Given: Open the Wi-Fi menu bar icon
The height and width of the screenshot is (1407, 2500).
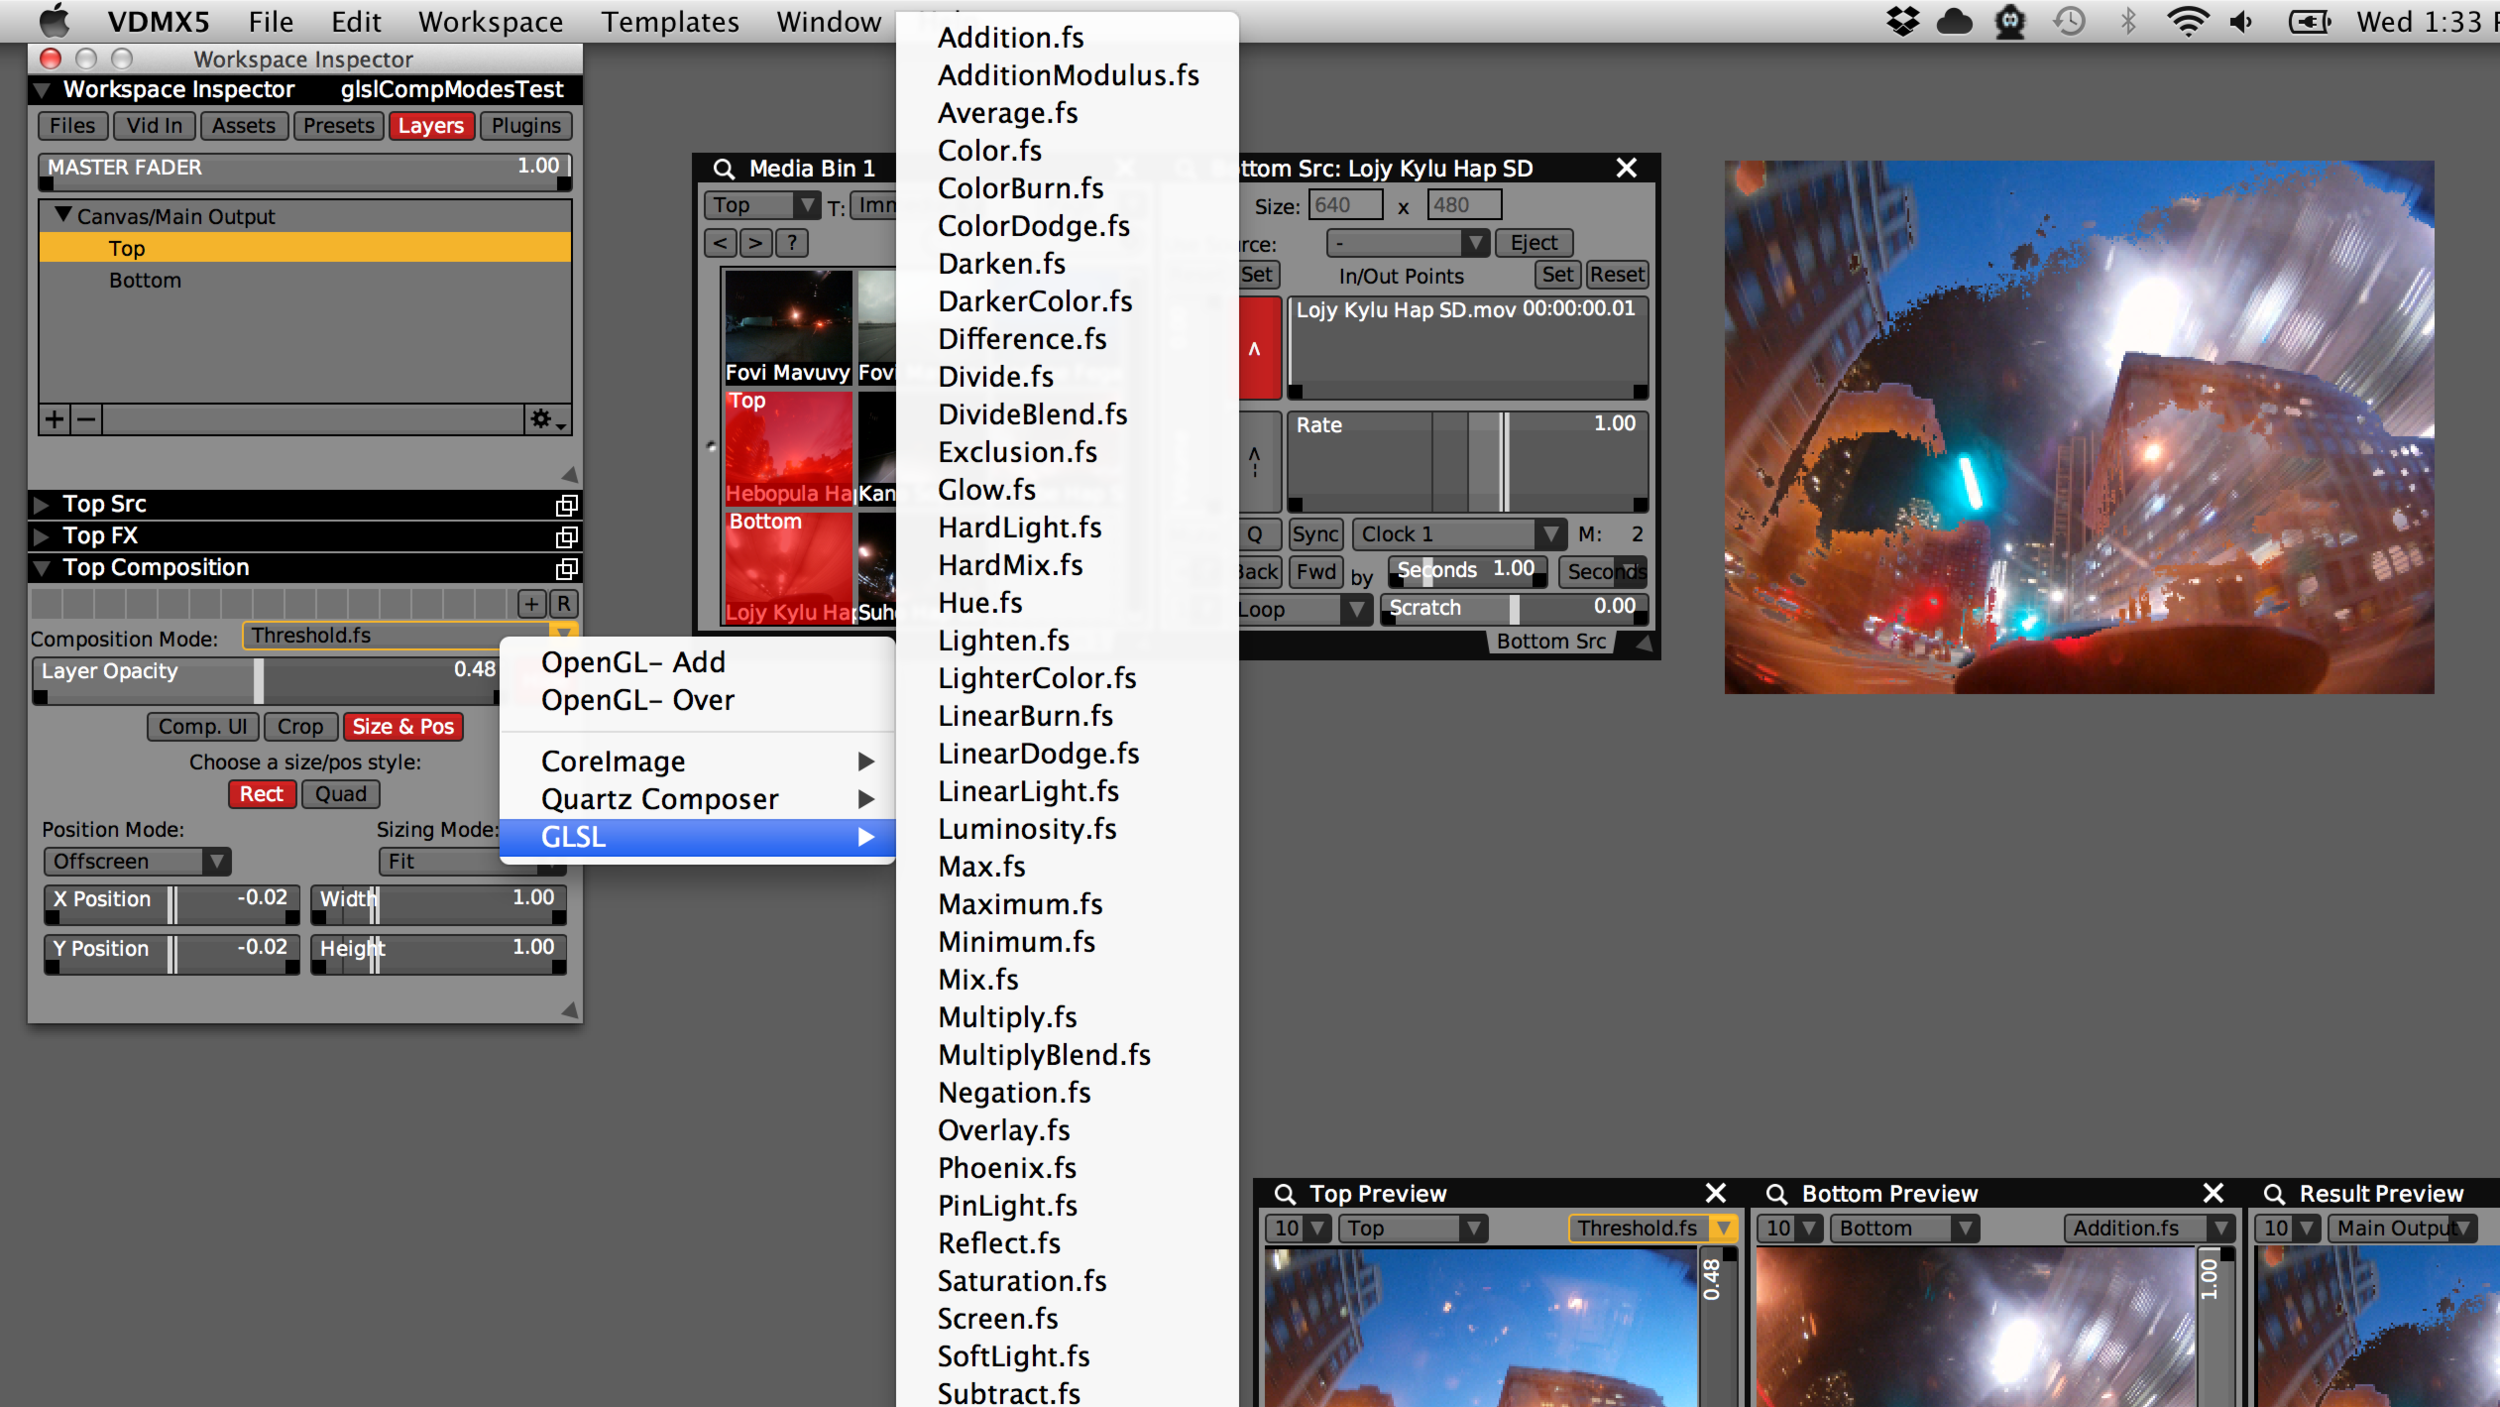Looking at the screenshot, I should [x=2187, y=21].
